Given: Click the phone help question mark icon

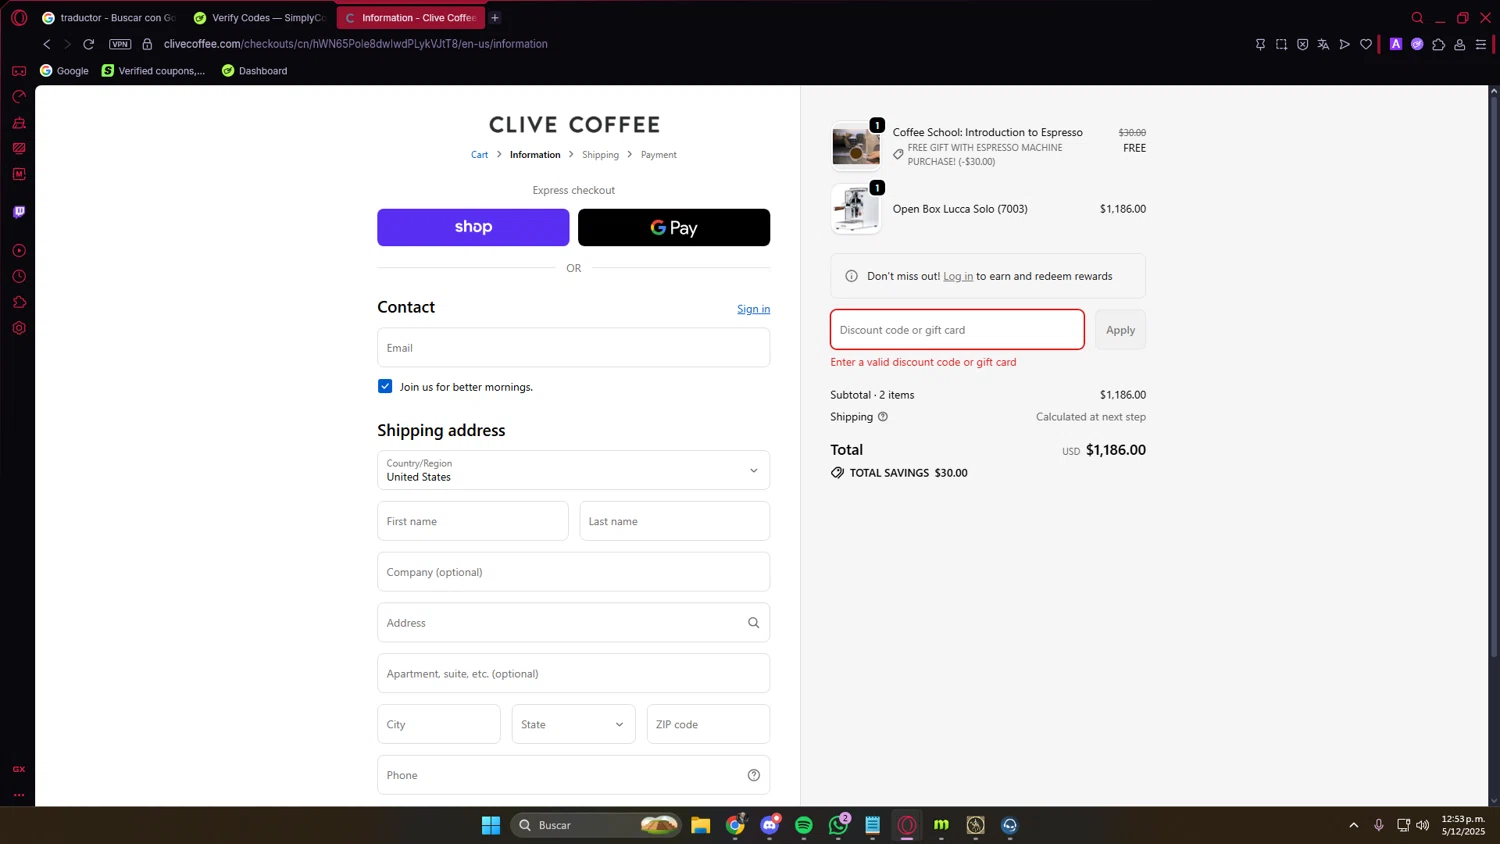Looking at the screenshot, I should (754, 775).
